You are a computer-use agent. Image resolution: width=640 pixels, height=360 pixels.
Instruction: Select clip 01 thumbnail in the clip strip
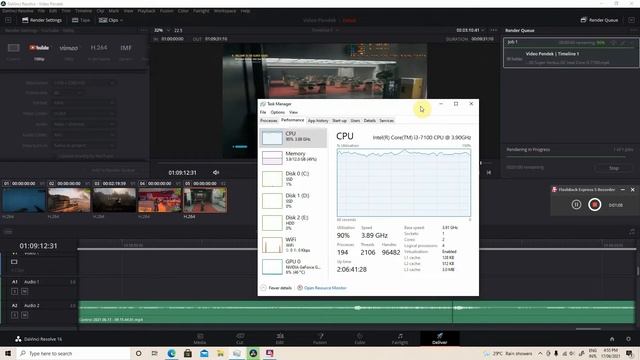point(24,200)
